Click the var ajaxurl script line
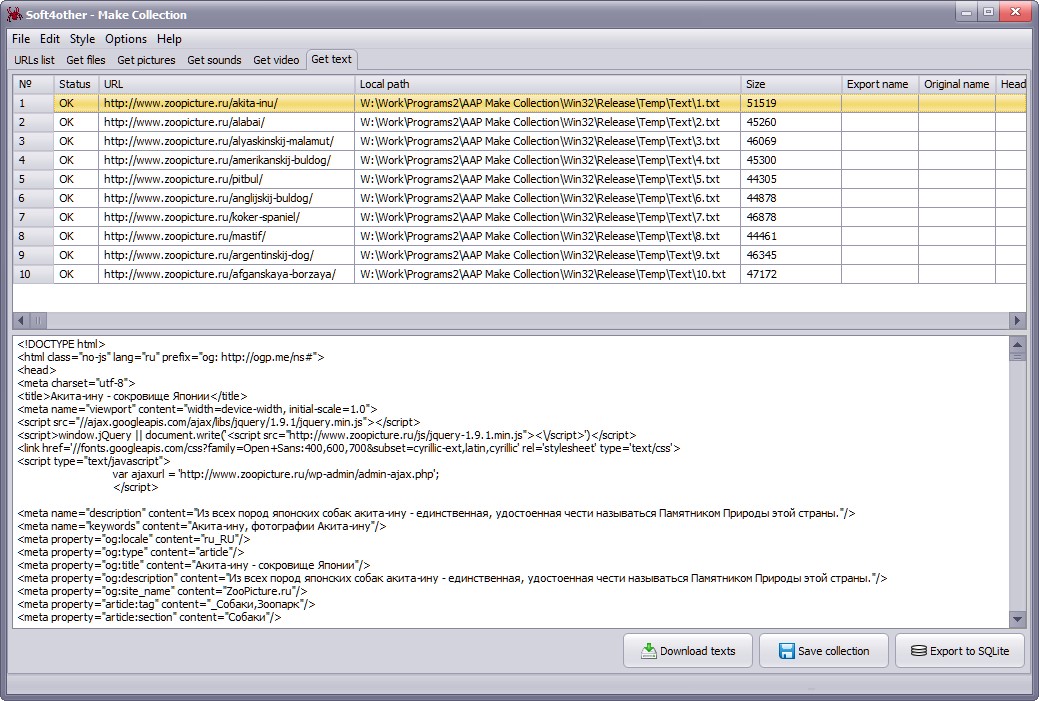 [x=276, y=474]
